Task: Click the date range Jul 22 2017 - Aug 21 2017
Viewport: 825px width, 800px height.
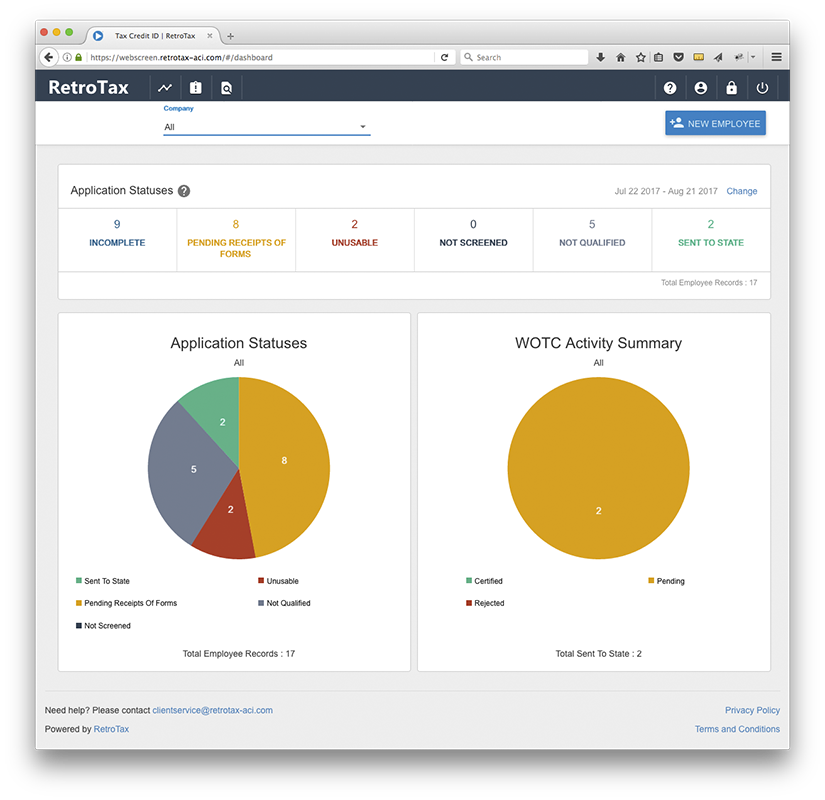Action: click(x=666, y=191)
